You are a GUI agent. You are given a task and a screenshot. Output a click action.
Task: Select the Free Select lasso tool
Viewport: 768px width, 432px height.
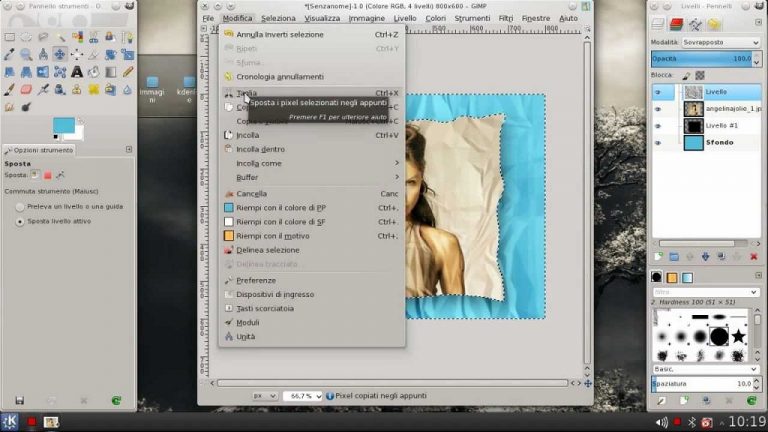click(43, 37)
